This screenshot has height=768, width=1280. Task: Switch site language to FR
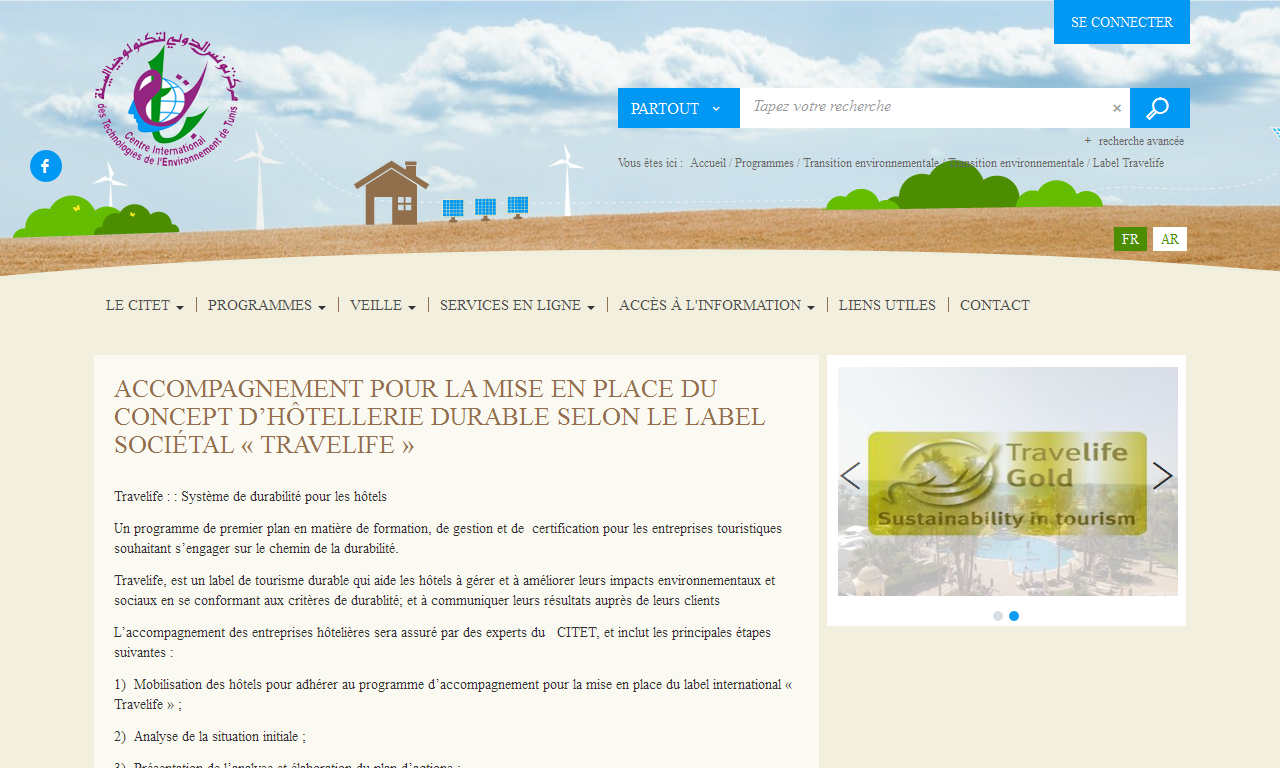coord(1130,239)
